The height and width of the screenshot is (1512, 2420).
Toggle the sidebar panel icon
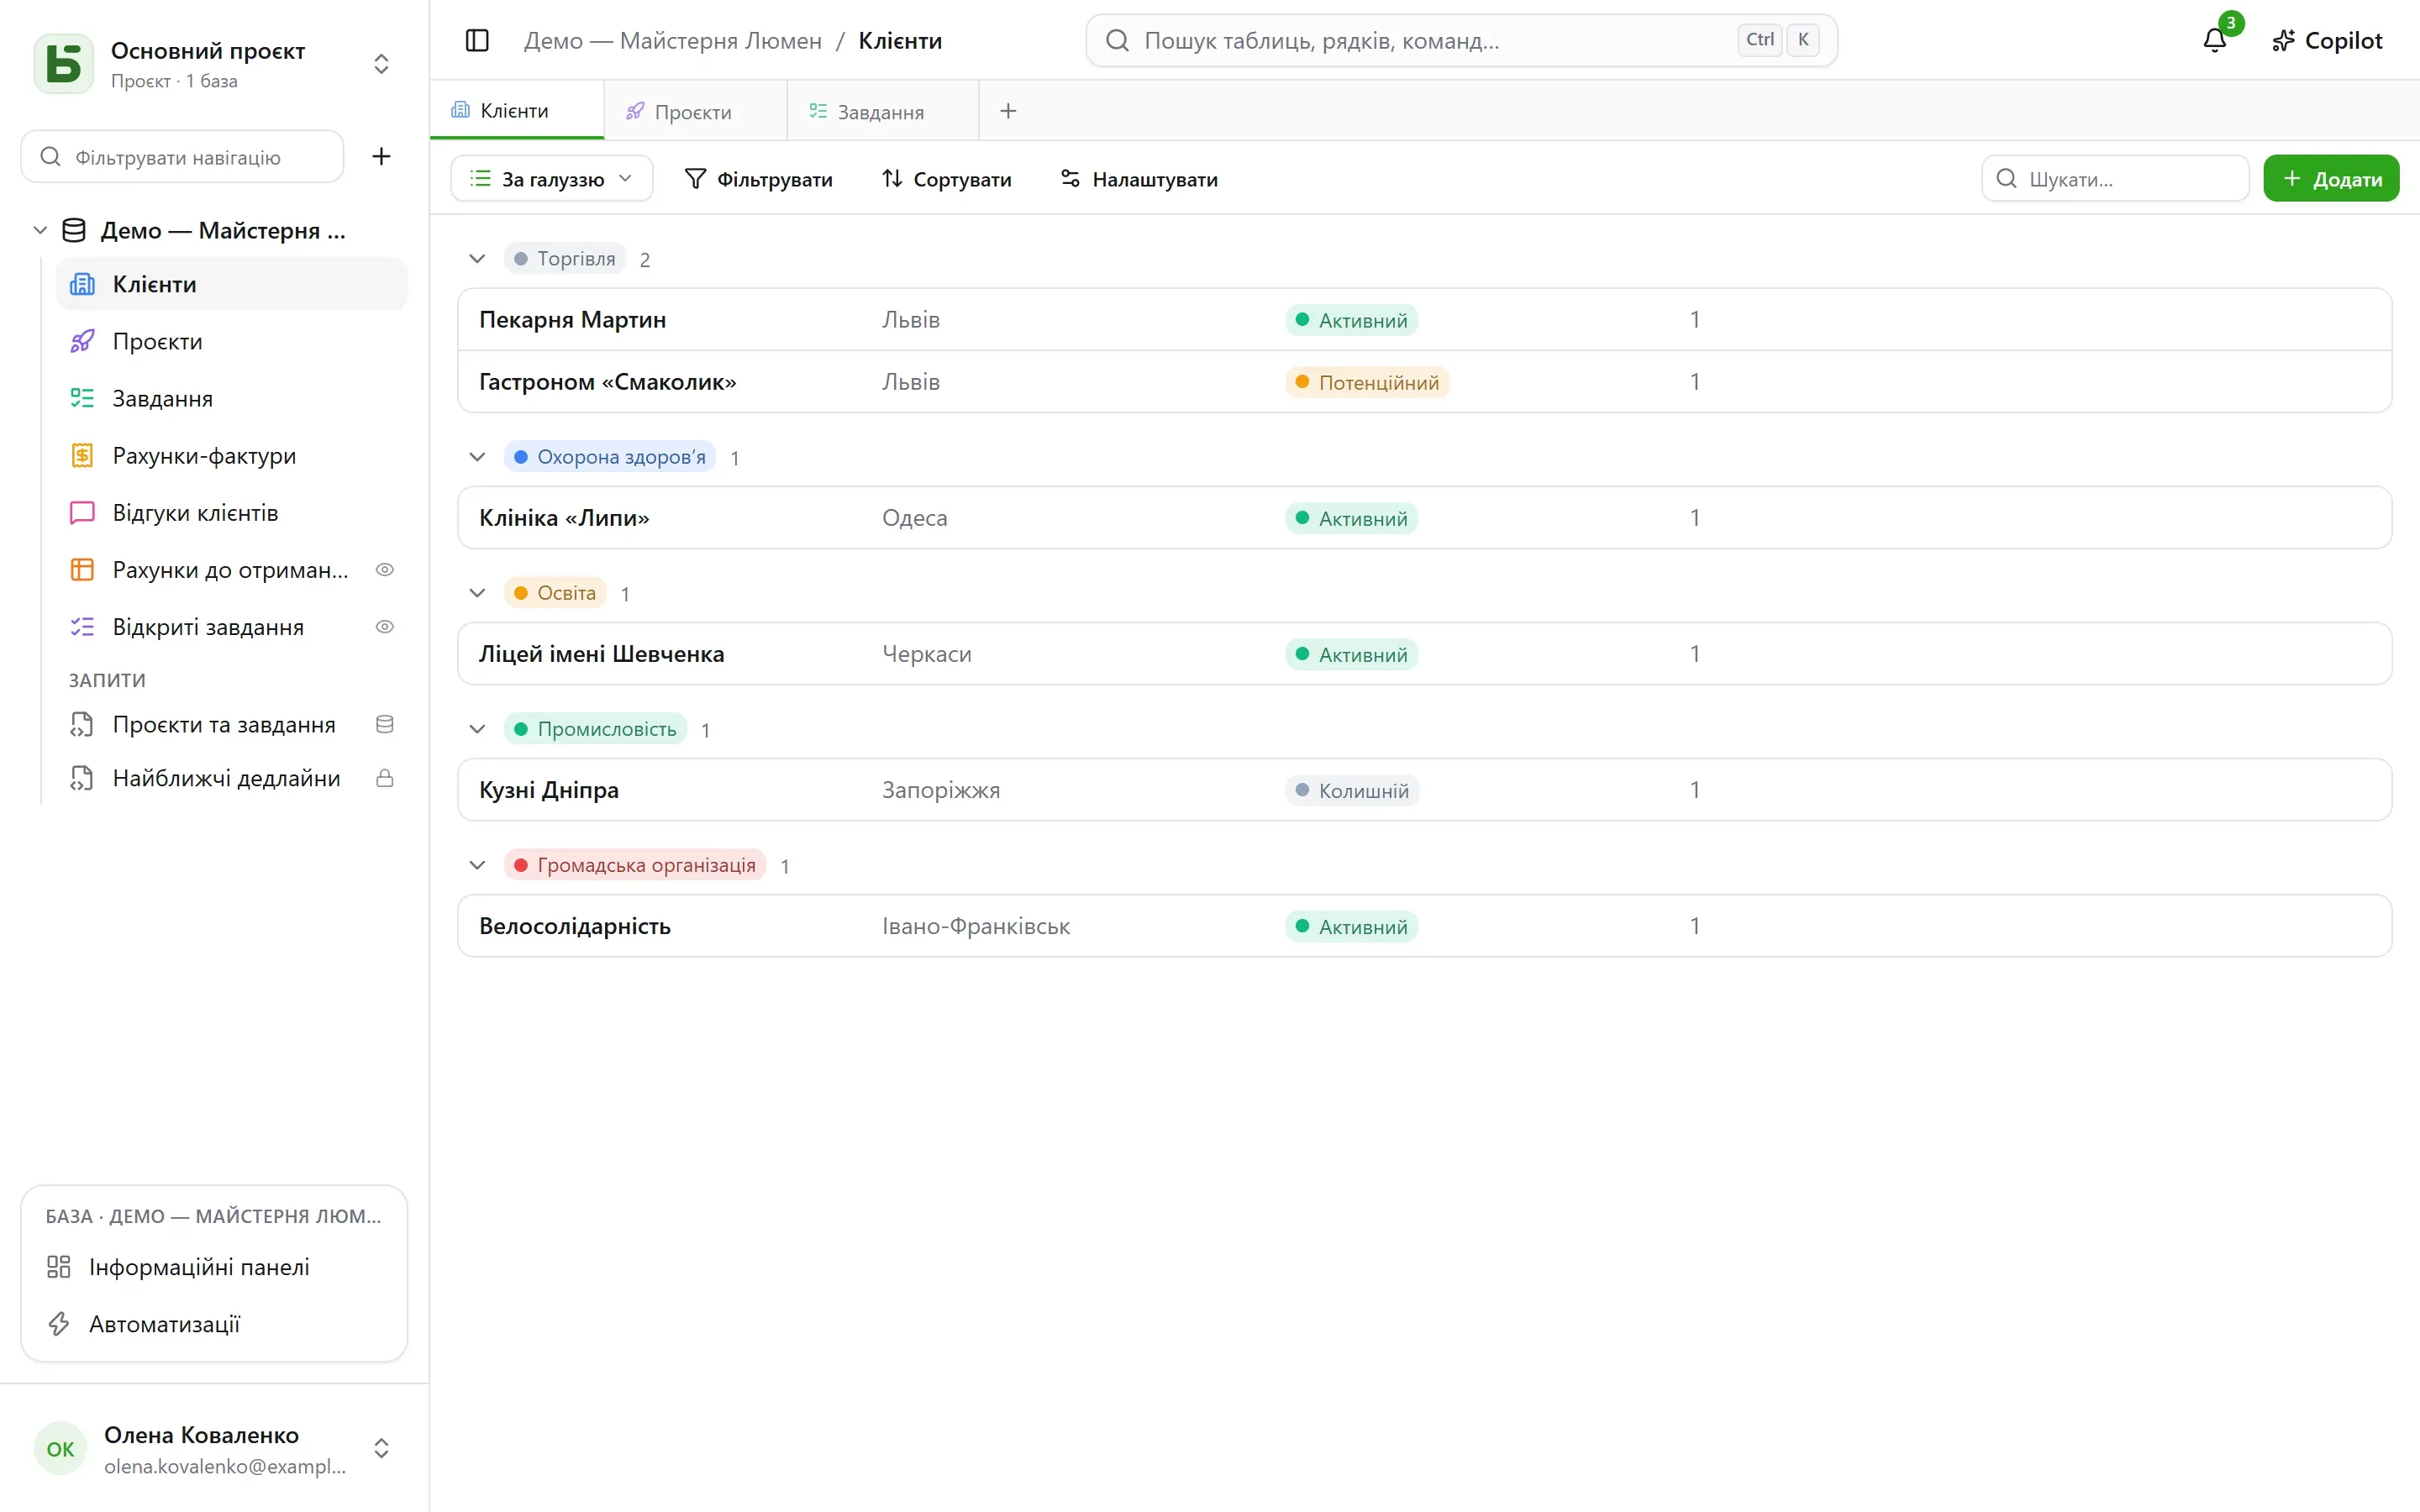[x=477, y=40]
